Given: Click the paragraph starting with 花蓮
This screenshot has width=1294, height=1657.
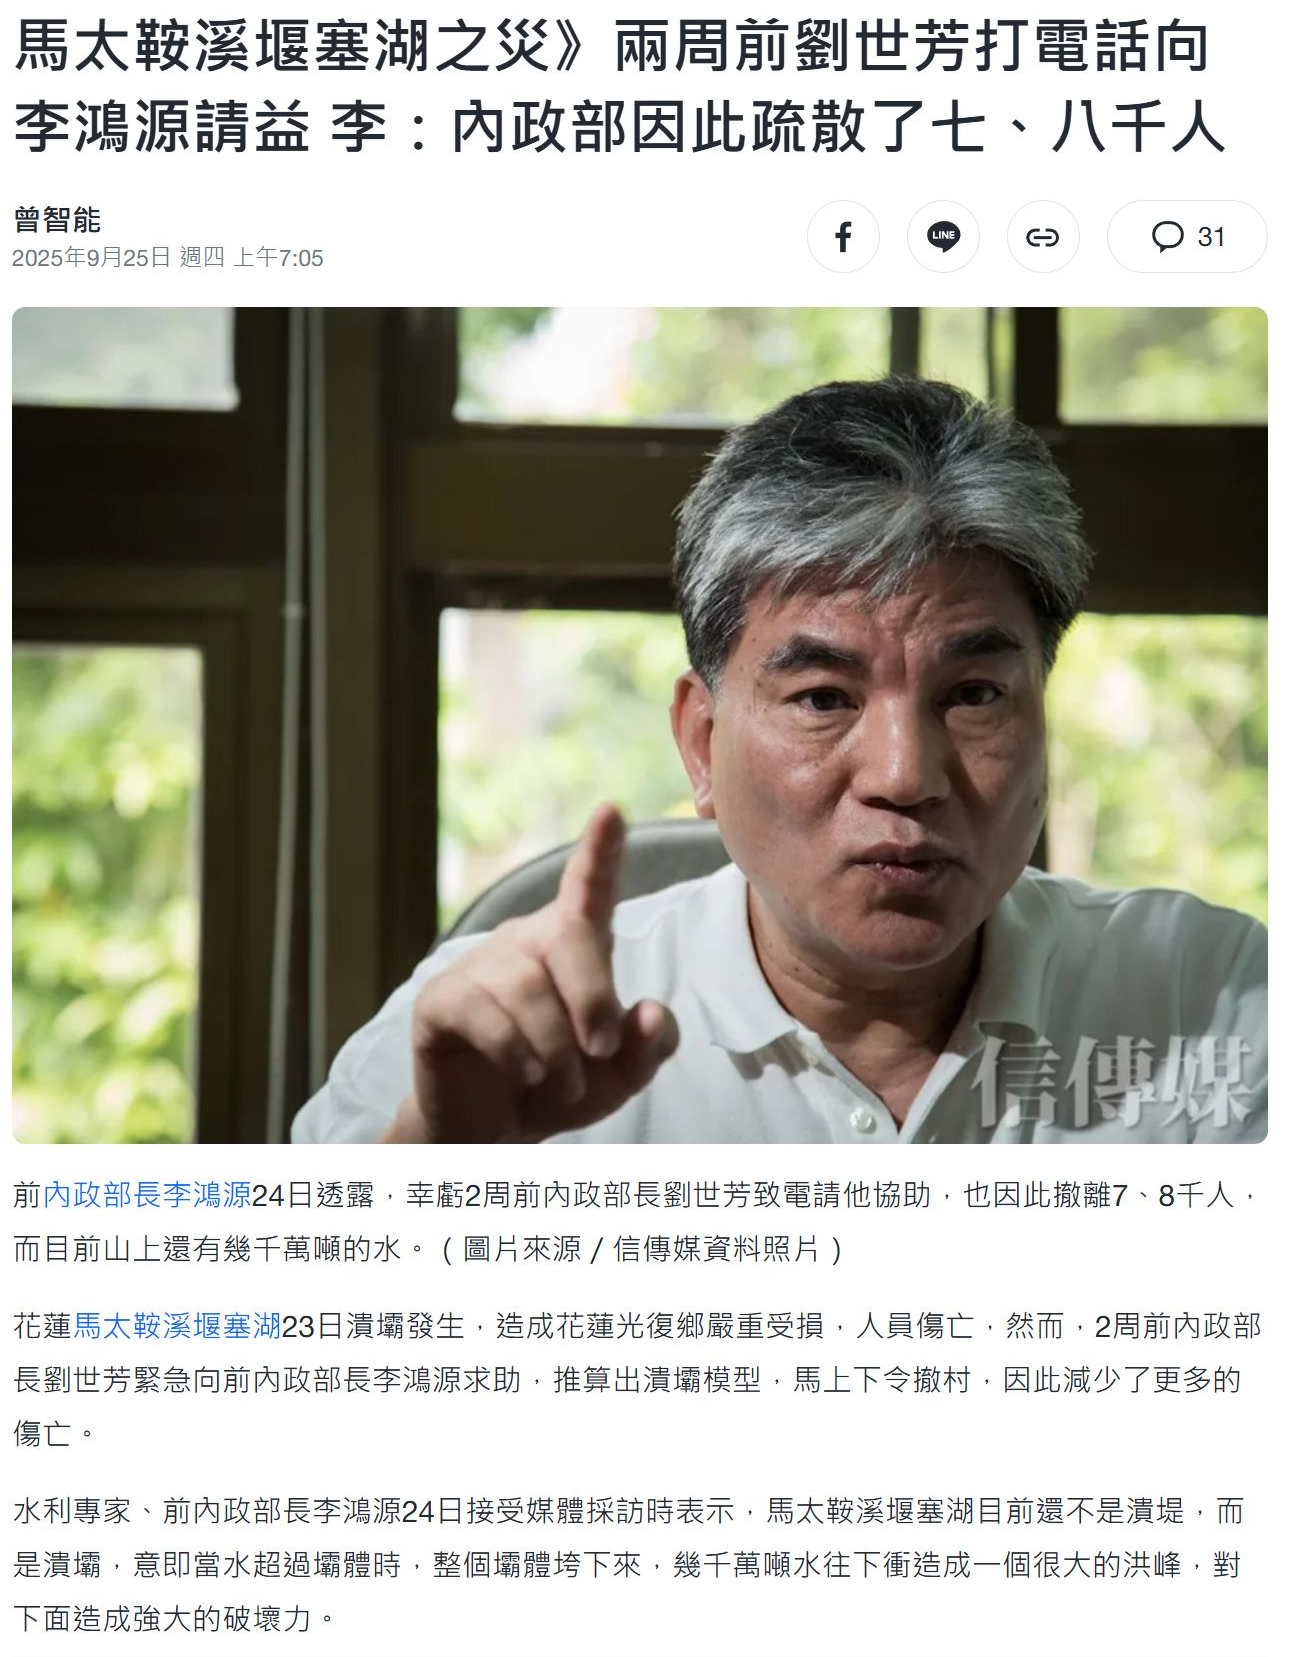Looking at the screenshot, I should (x=637, y=1380).
